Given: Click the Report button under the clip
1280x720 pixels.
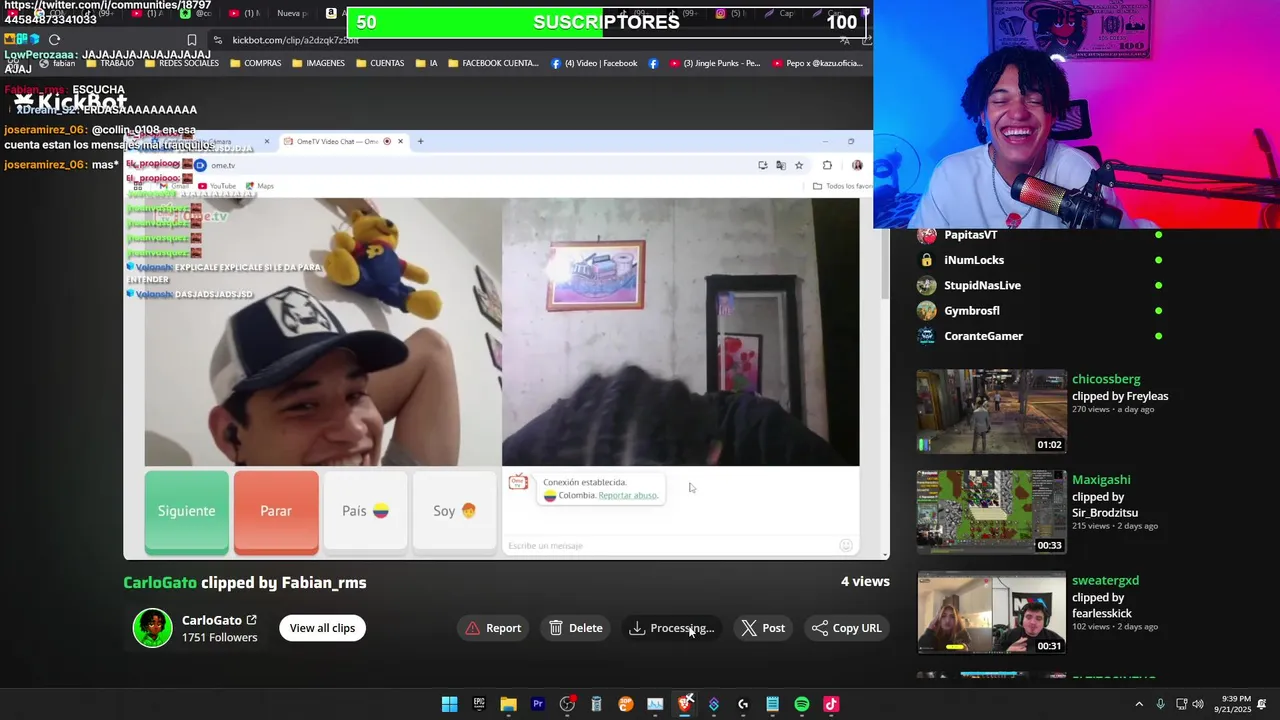Looking at the screenshot, I should 494,628.
